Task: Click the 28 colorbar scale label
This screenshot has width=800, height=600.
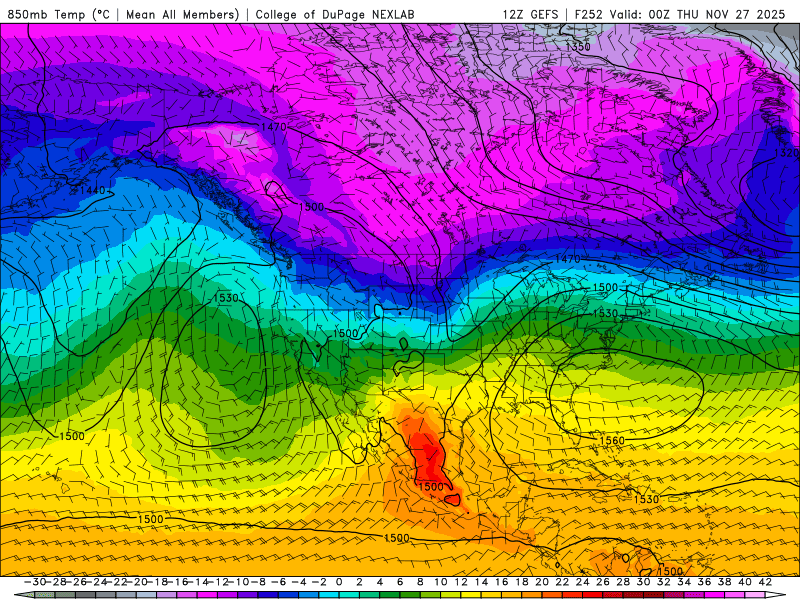Action: click(x=623, y=582)
